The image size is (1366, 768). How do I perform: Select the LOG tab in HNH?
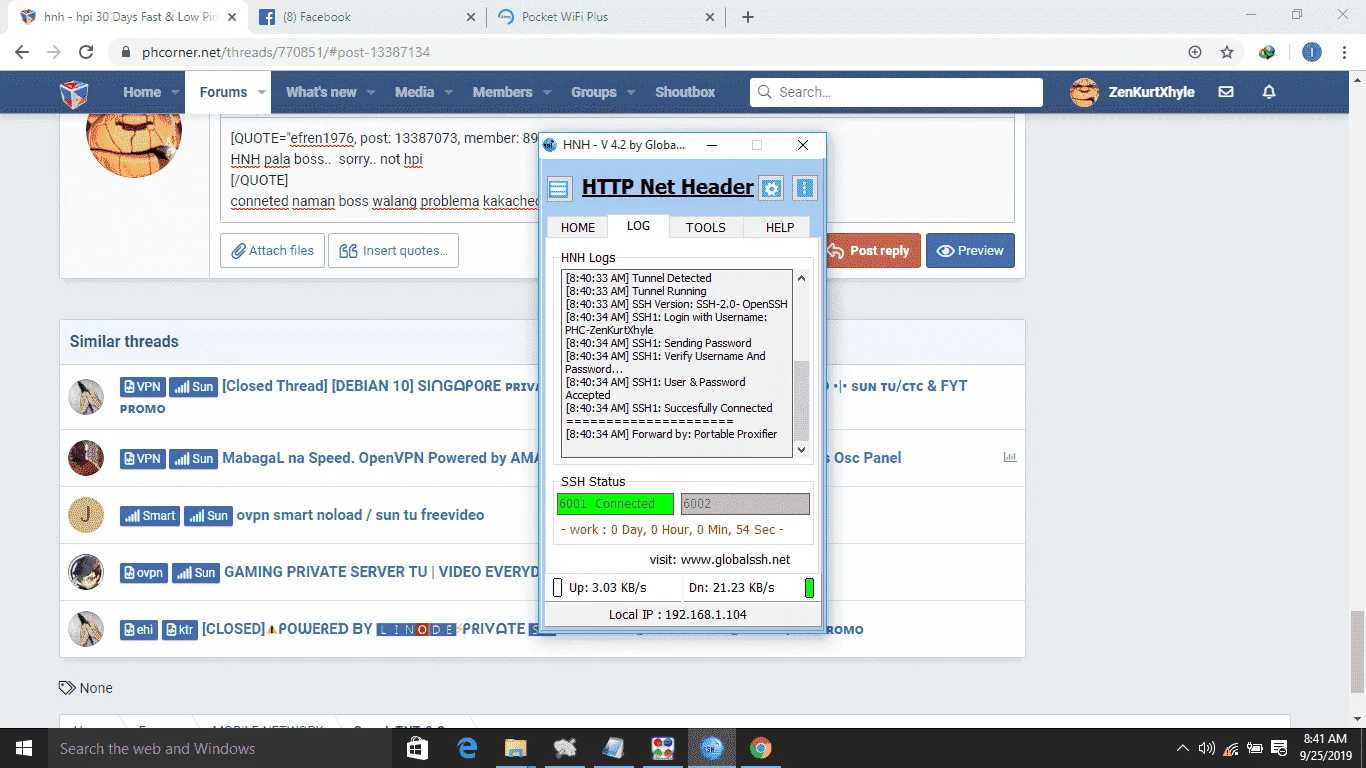[x=639, y=226]
